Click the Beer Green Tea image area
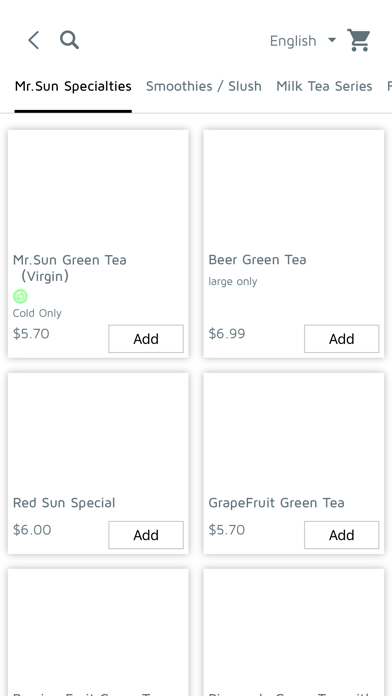This screenshot has width=392, height=696. pos(294,190)
